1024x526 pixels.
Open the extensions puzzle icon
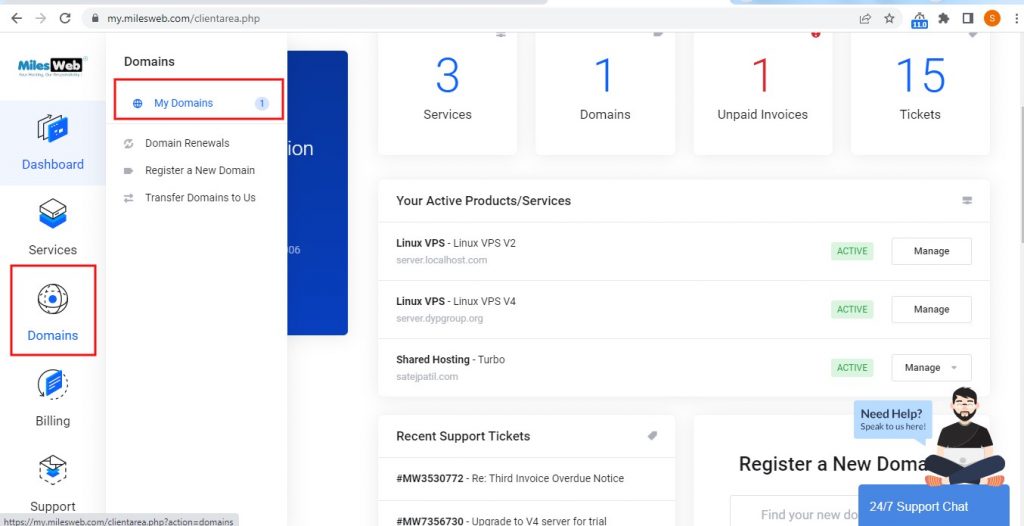[x=944, y=18]
